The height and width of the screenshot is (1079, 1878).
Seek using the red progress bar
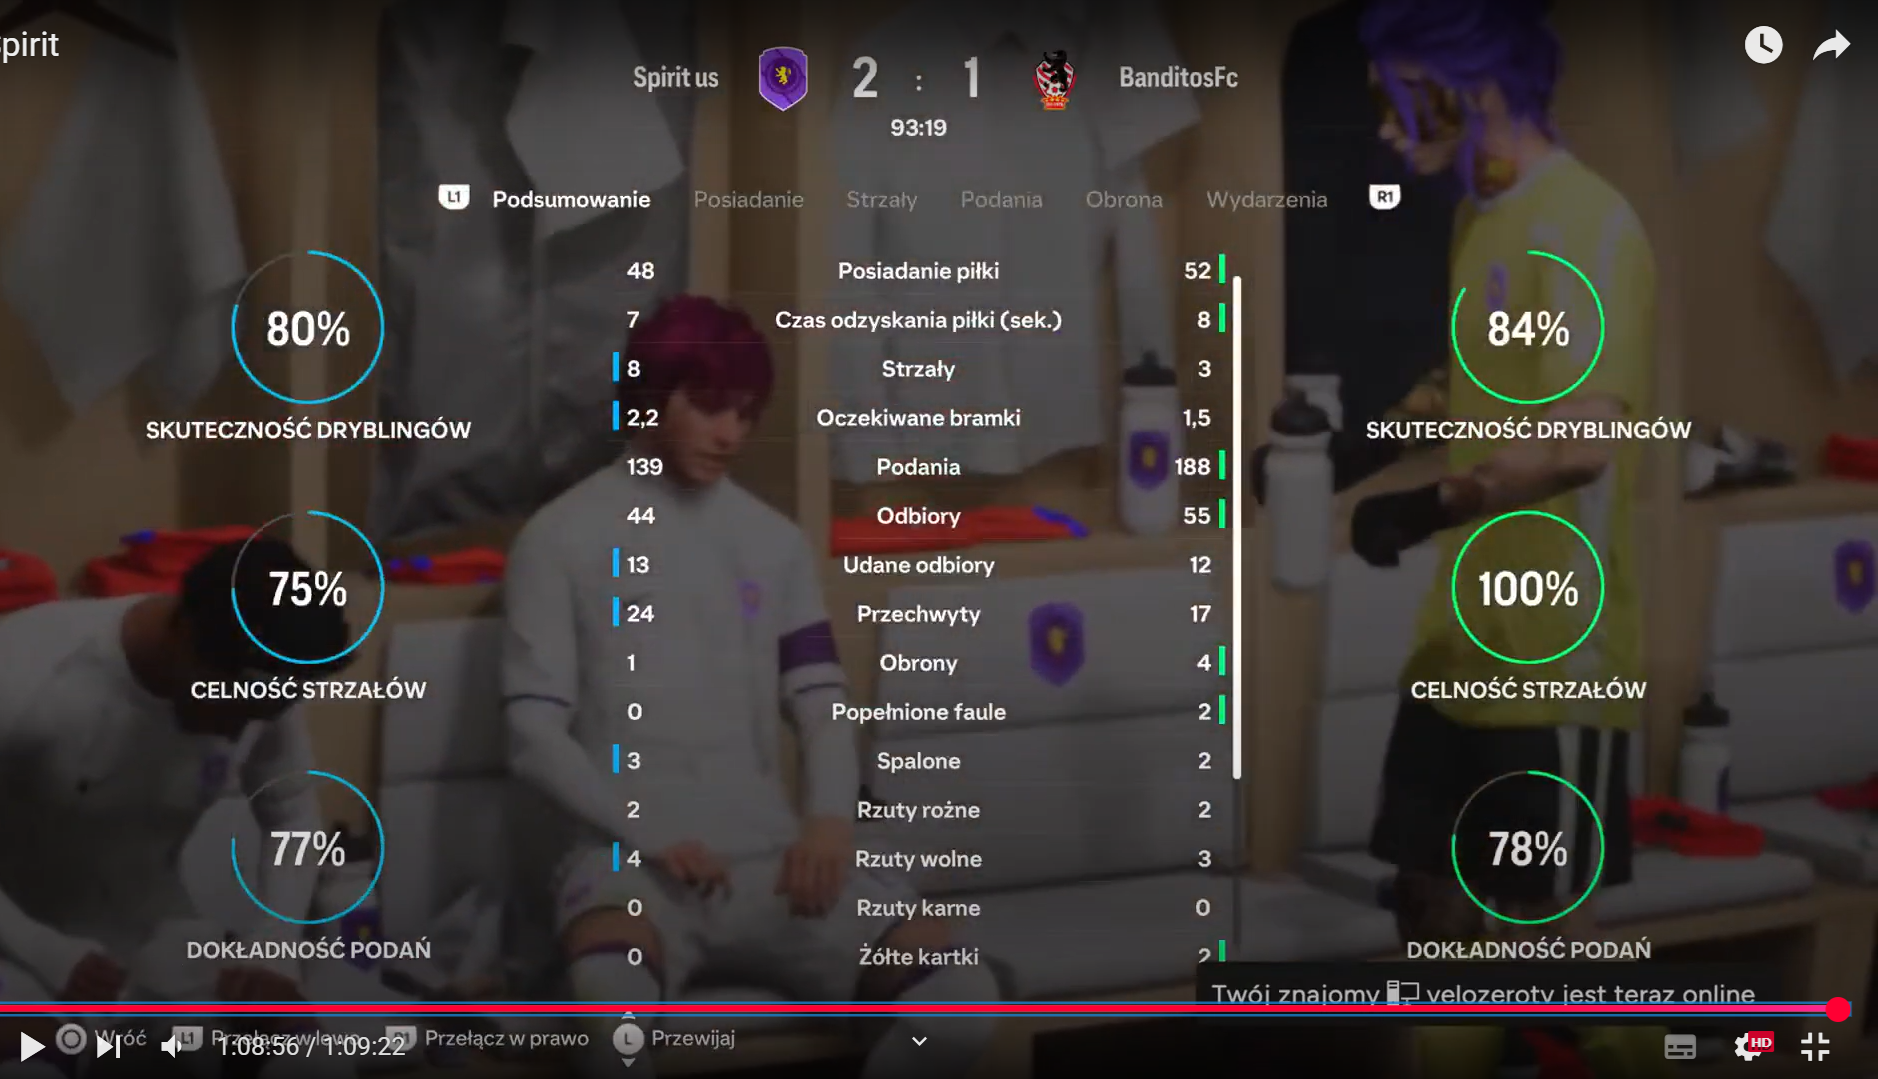pos(919,1008)
